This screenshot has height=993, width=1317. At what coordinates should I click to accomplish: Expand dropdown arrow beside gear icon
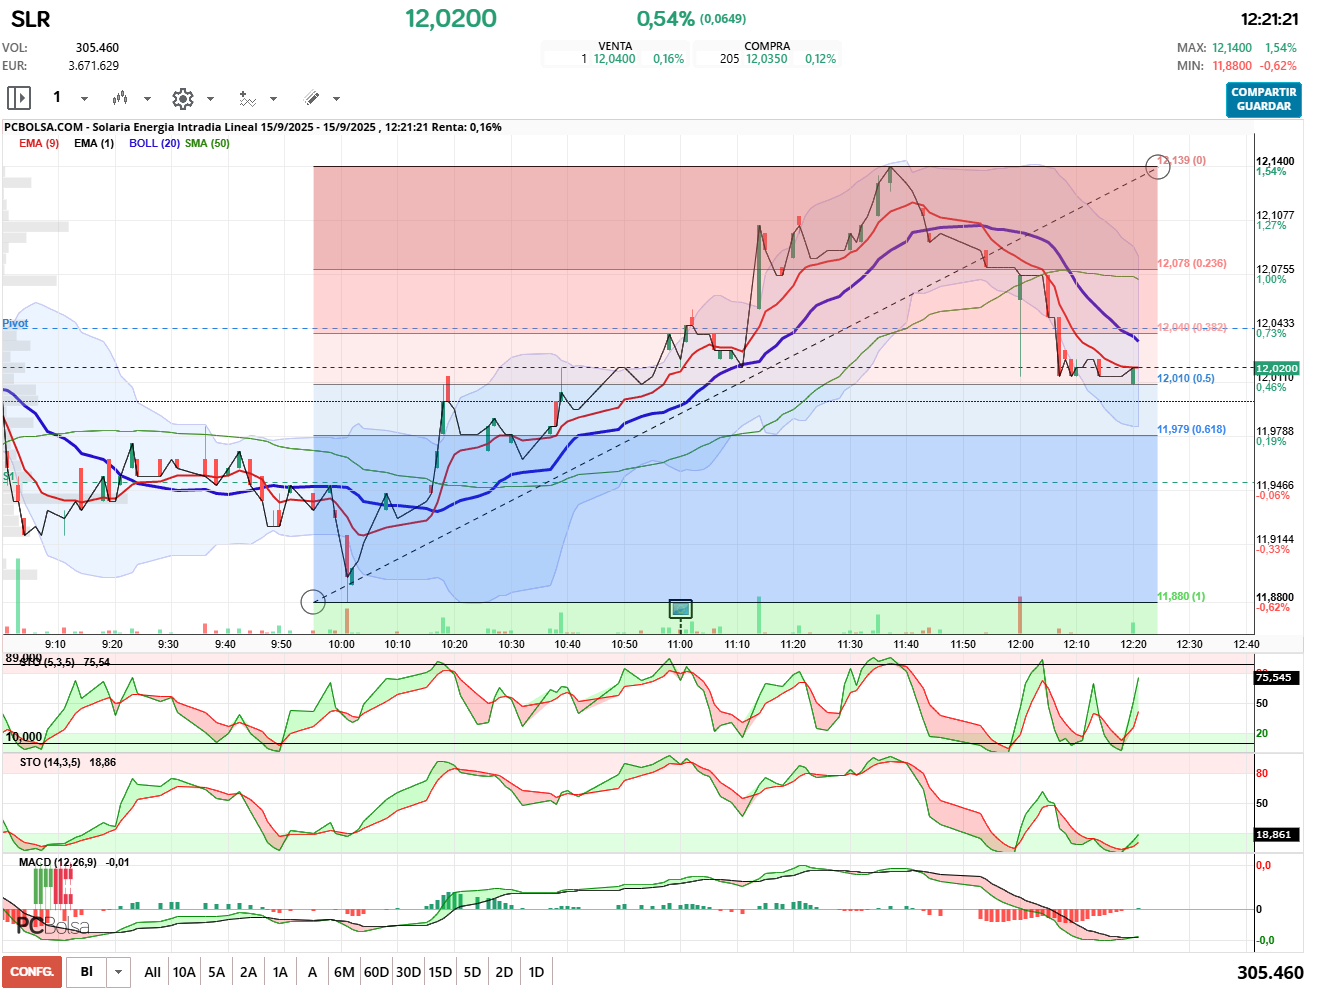coord(210,99)
